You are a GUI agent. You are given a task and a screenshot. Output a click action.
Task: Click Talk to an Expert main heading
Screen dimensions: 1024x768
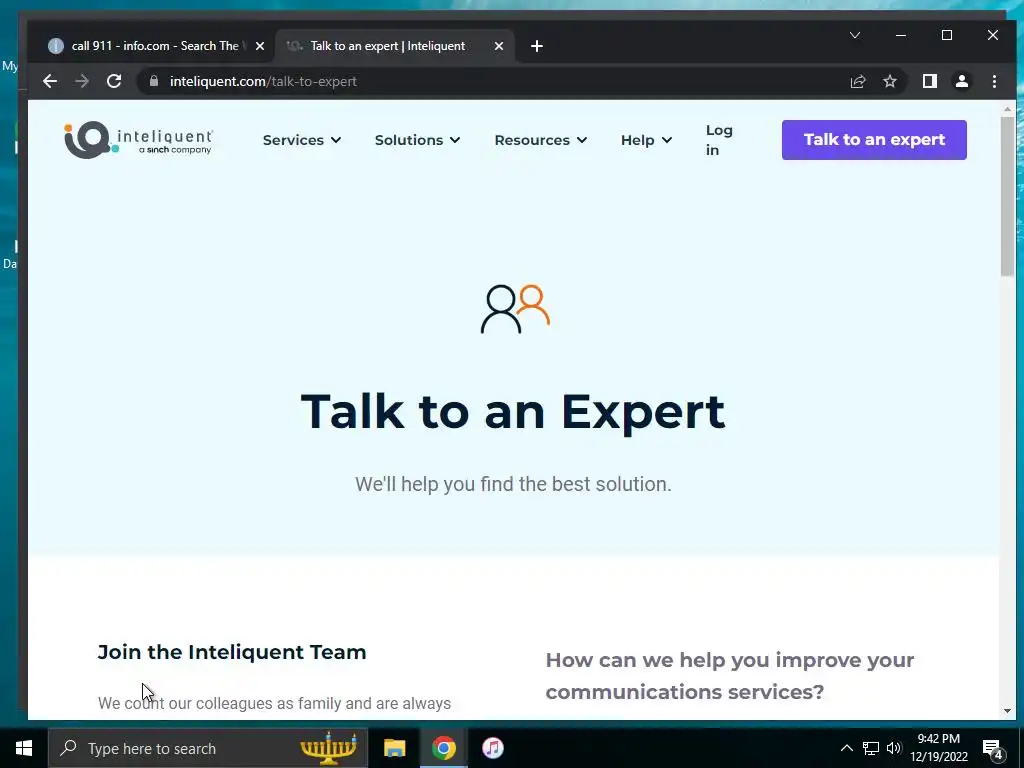513,411
